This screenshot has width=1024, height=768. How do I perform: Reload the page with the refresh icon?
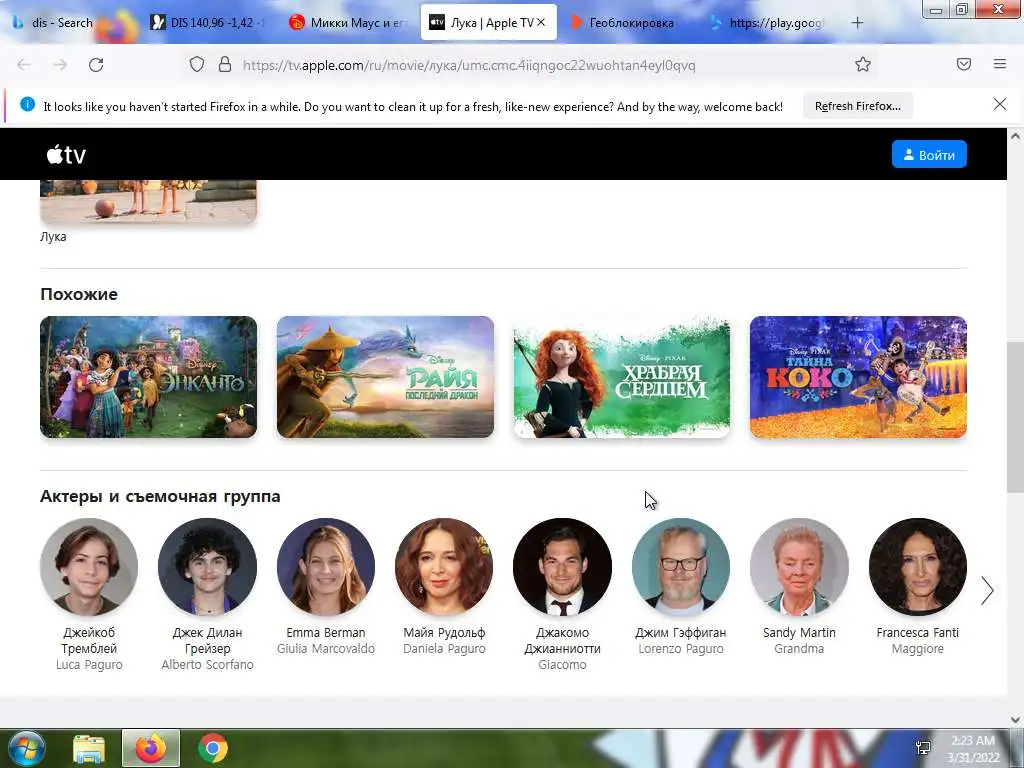[x=96, y=65]
